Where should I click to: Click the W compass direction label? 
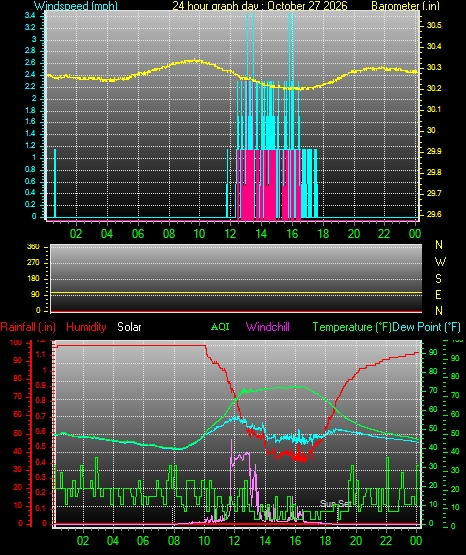[440, 262]
